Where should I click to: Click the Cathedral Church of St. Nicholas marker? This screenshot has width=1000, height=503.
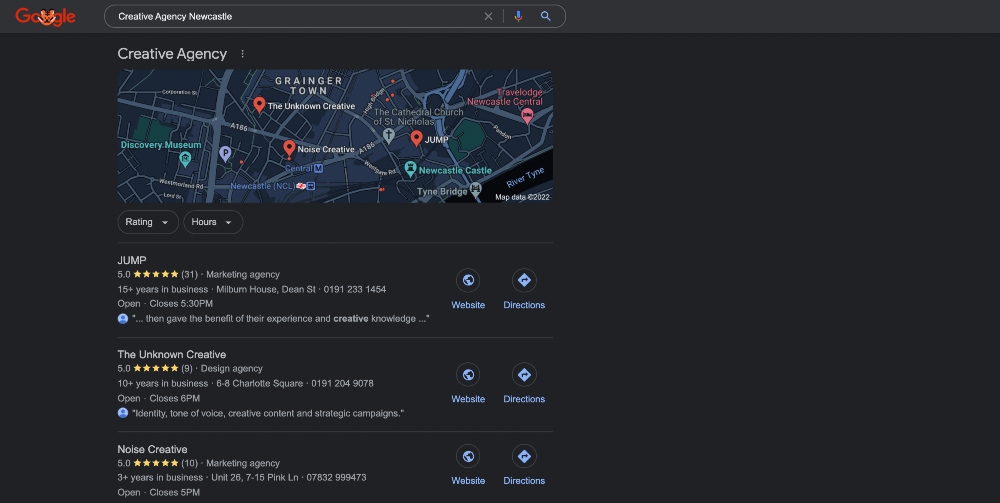[388, 135]
